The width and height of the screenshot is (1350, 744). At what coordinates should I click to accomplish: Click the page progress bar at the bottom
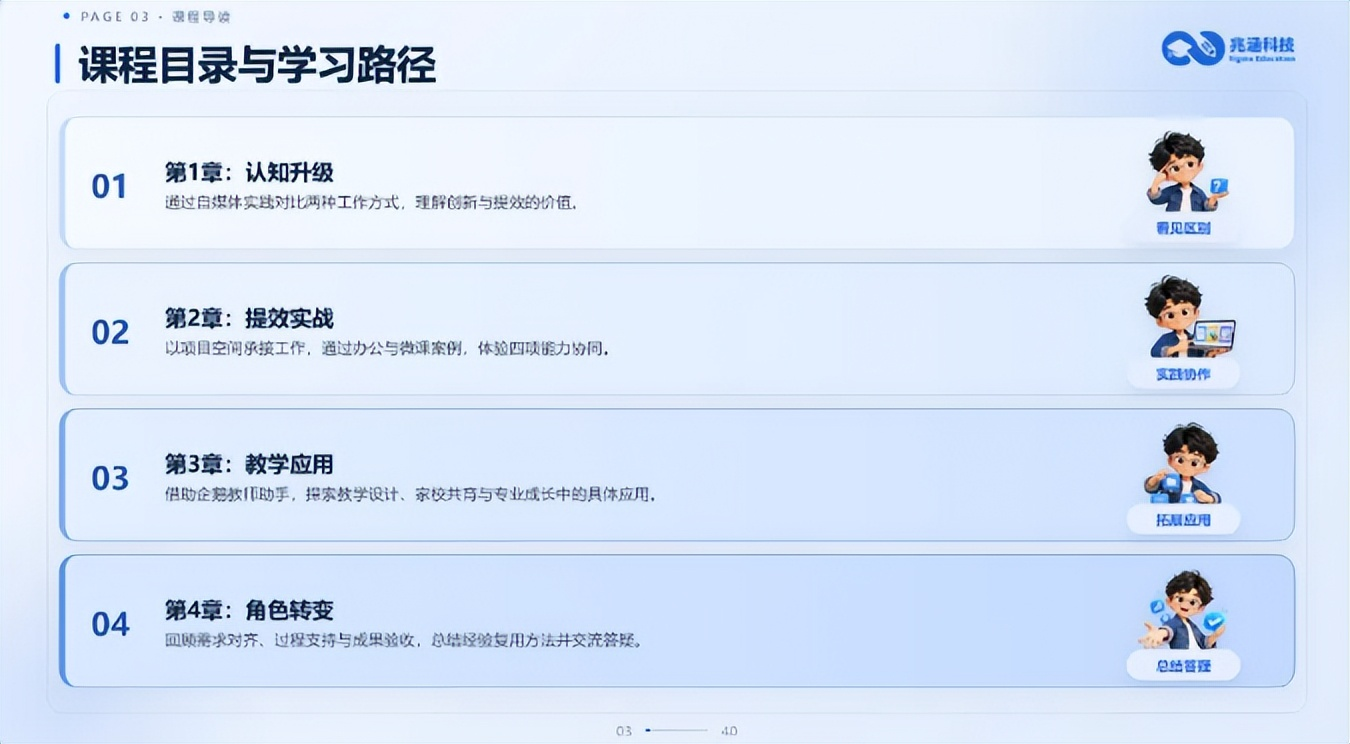[677, 731]
